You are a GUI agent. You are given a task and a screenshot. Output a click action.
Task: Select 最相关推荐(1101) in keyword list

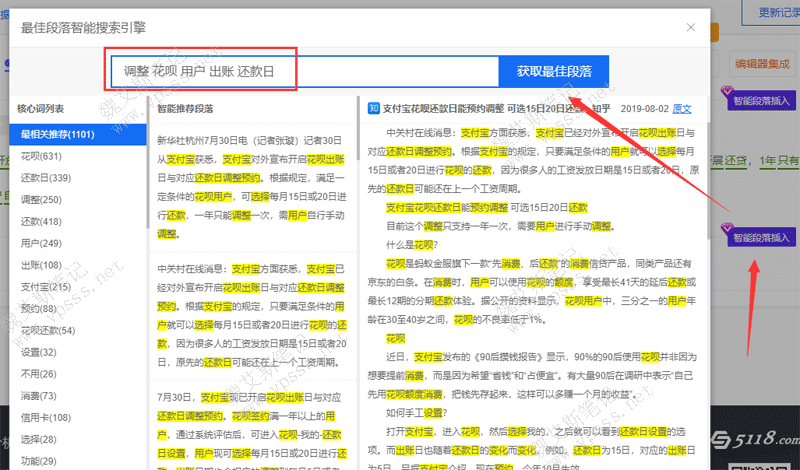coord(56,135)
